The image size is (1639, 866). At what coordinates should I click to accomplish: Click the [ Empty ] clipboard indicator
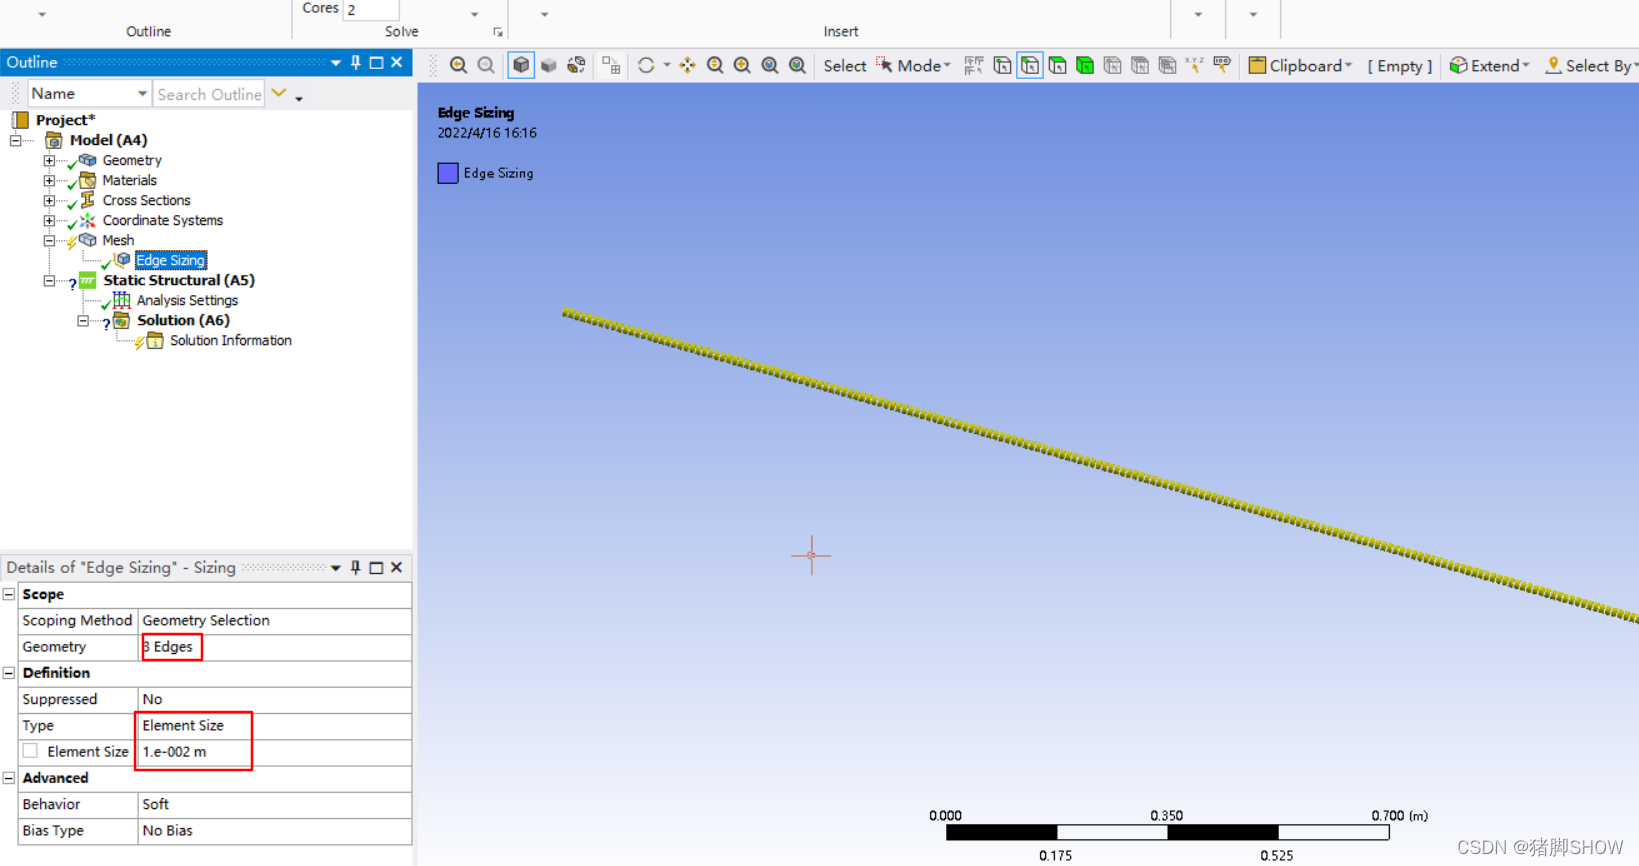point(1400,66)
